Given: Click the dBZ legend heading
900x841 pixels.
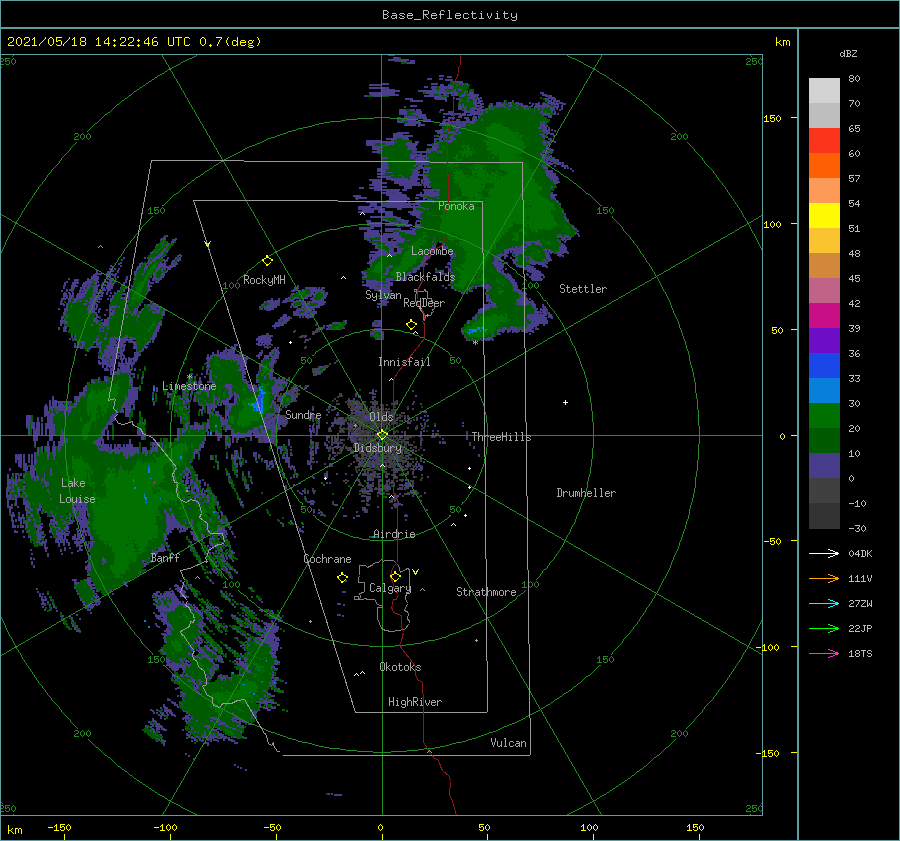Looking at the screenshot, I should tap(848, 53).
